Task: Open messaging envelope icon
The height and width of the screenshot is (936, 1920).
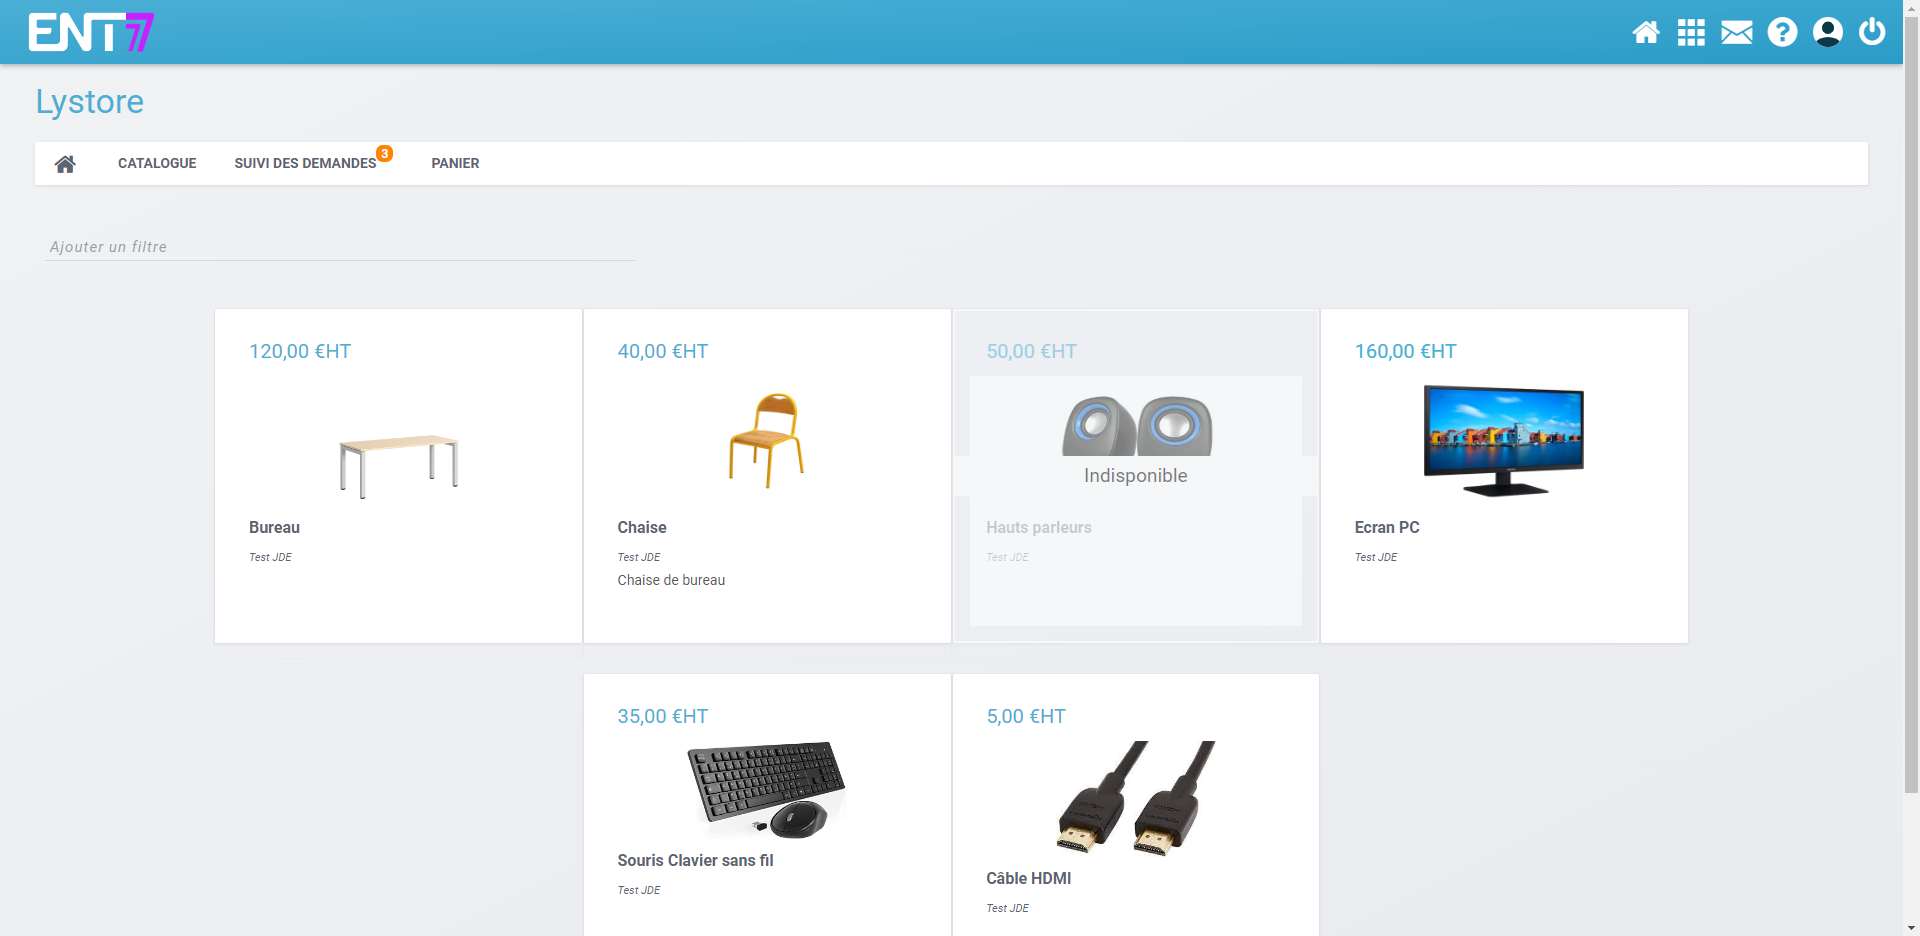Action: click(1736, 33)
